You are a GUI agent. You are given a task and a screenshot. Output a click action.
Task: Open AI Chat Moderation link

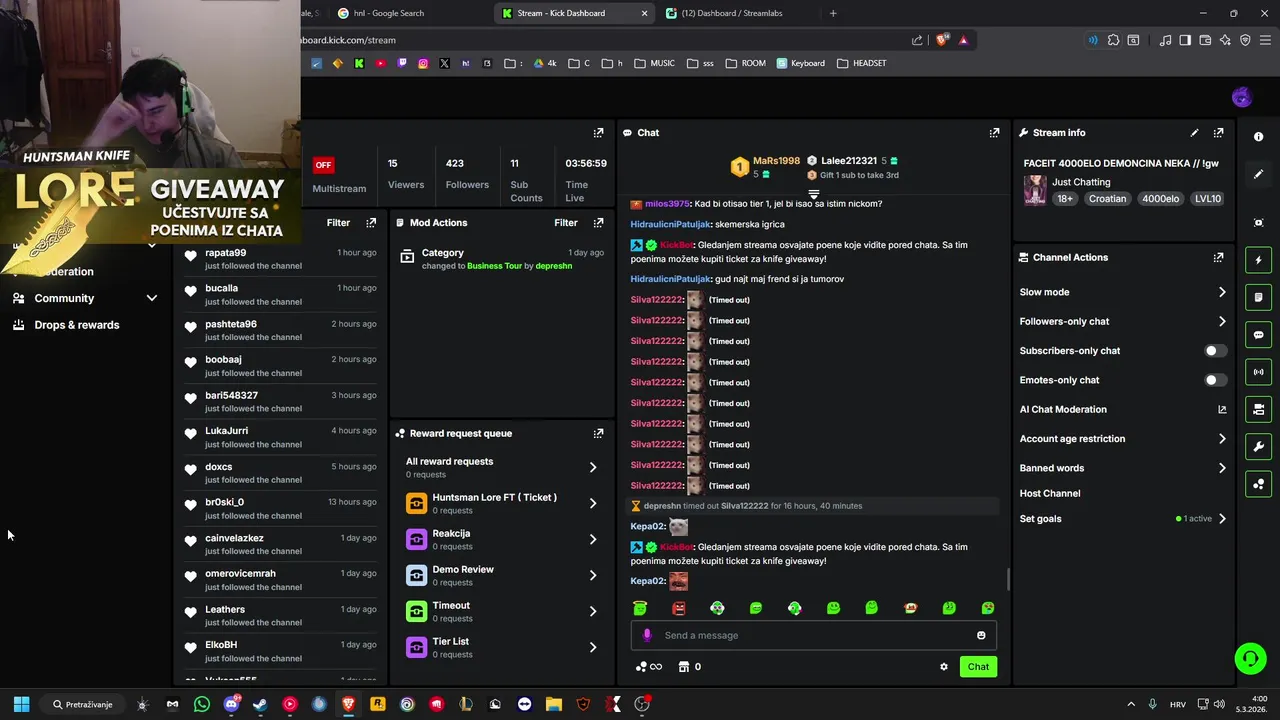point(1122,409)
